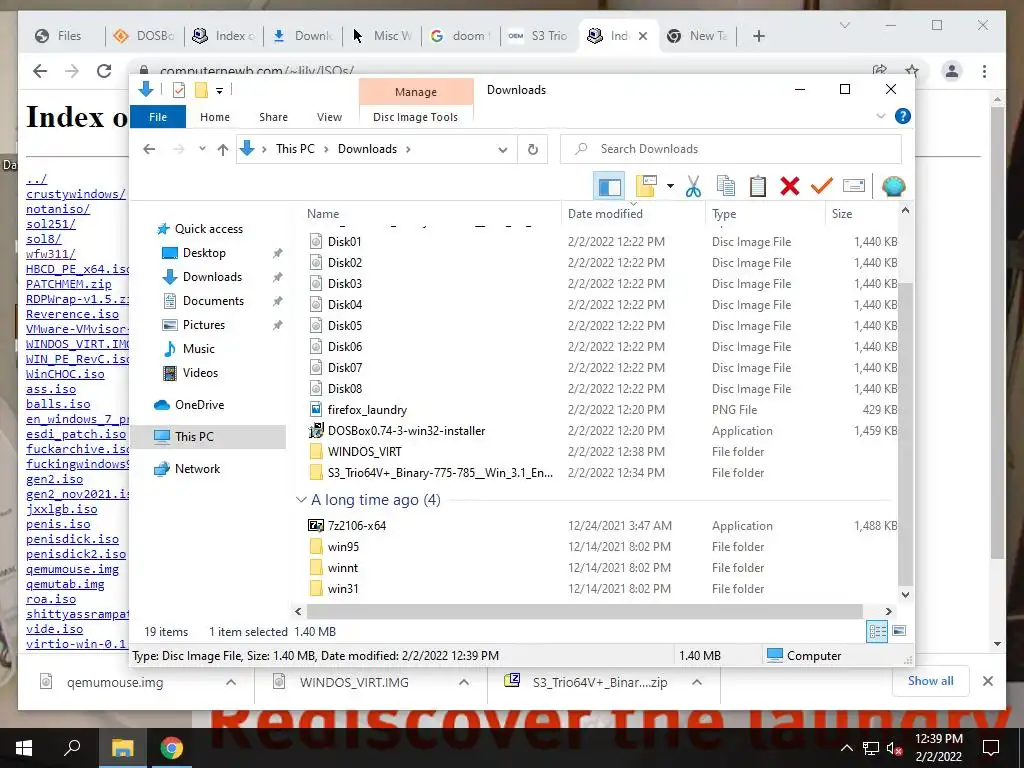Image resolution: width=1024 pixels, height=768 pixels.
Task: Open a new Chrome tab with plus button
Action: [758, 36]
